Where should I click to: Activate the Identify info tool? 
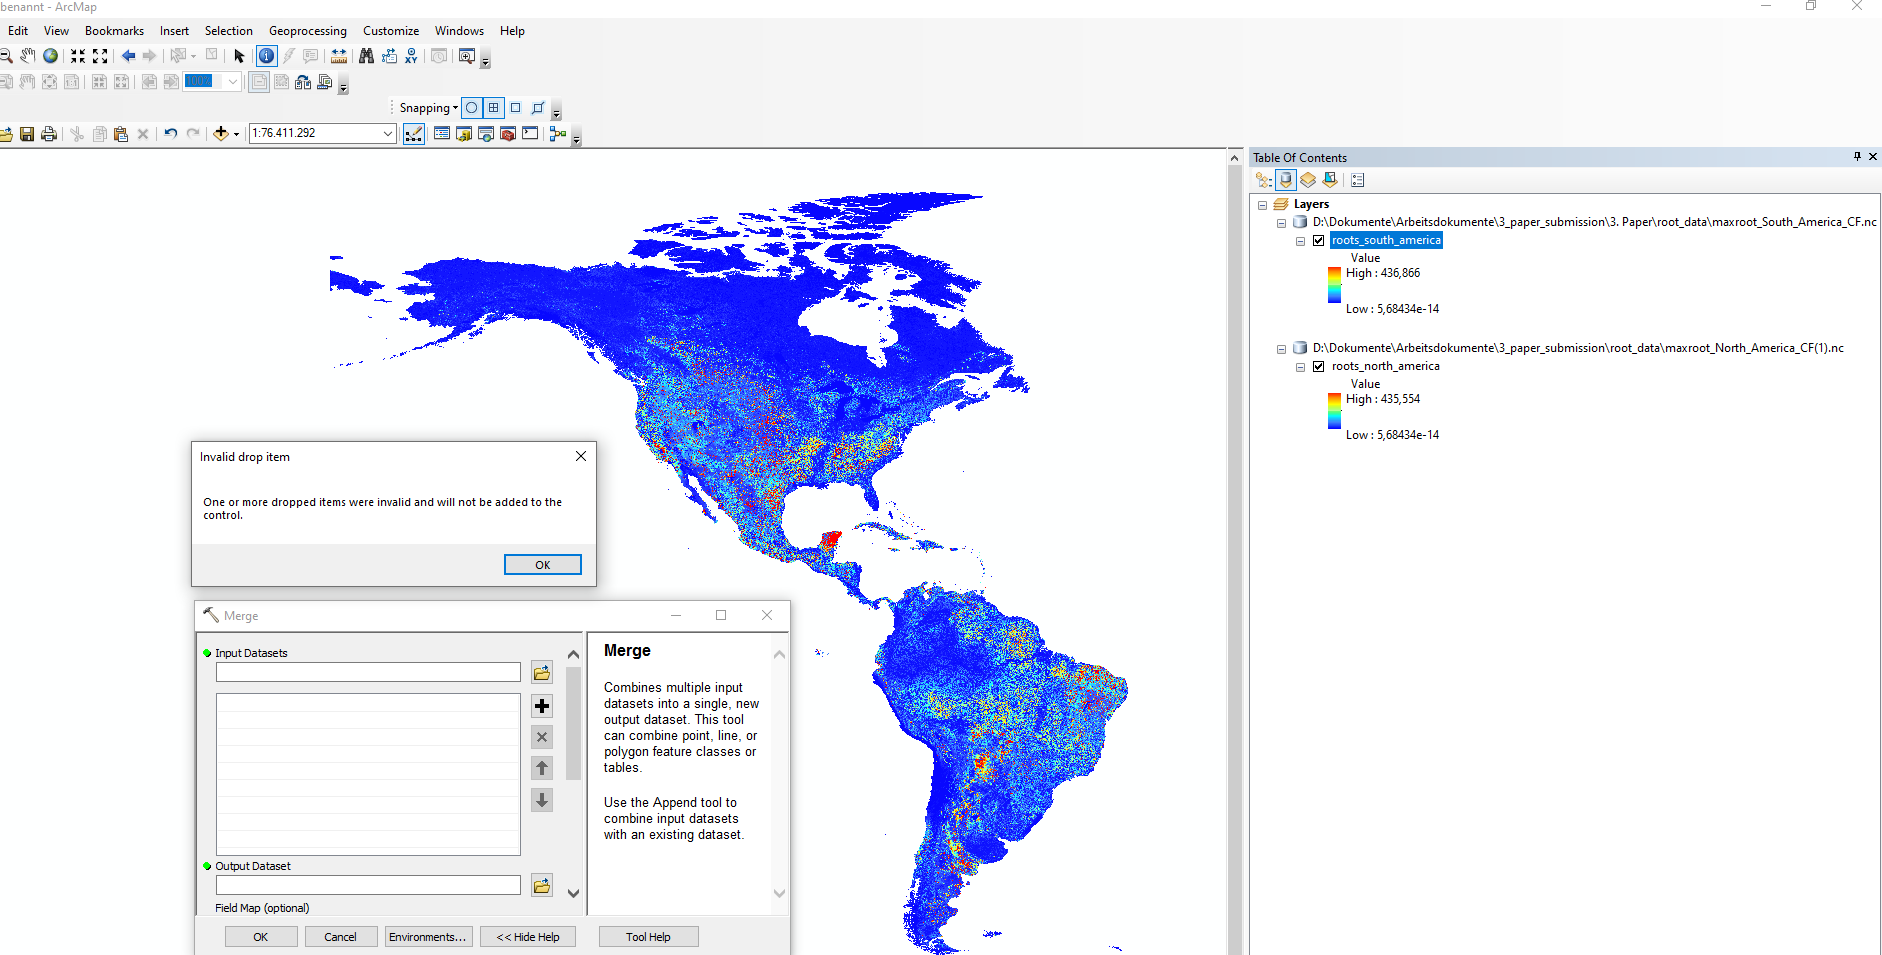(266, 56)
